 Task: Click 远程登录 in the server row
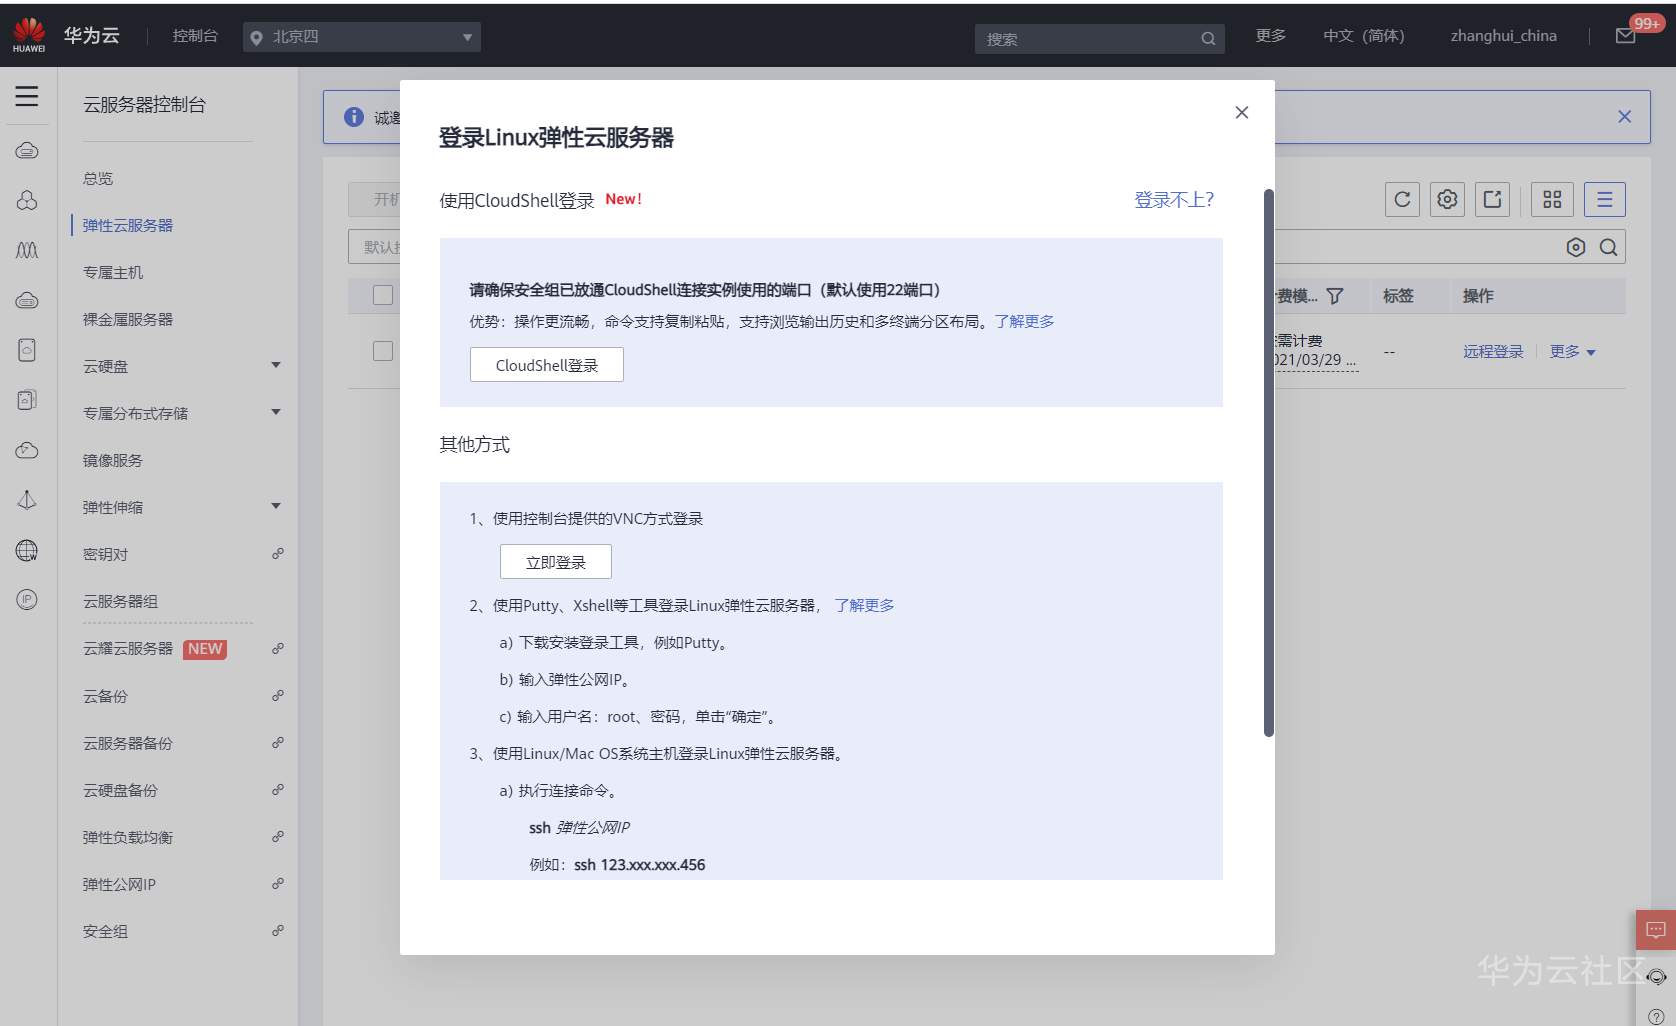click(1493, 352)
